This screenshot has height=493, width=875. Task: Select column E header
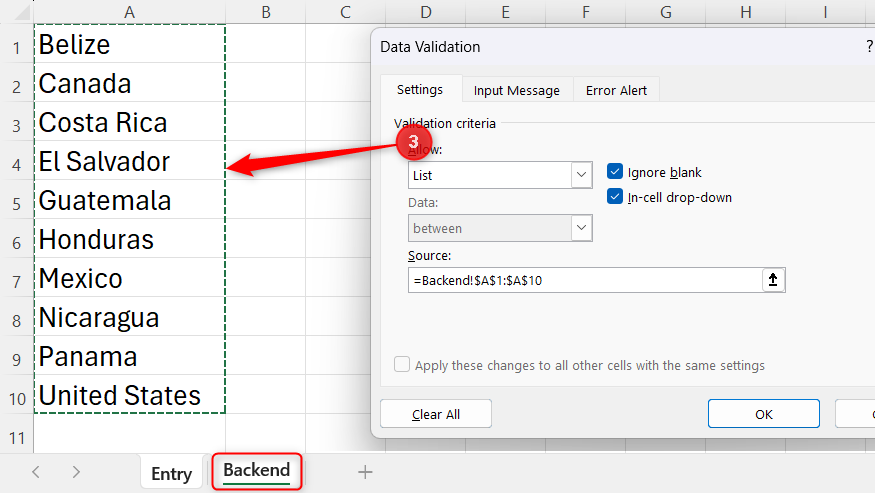(506, 12)
